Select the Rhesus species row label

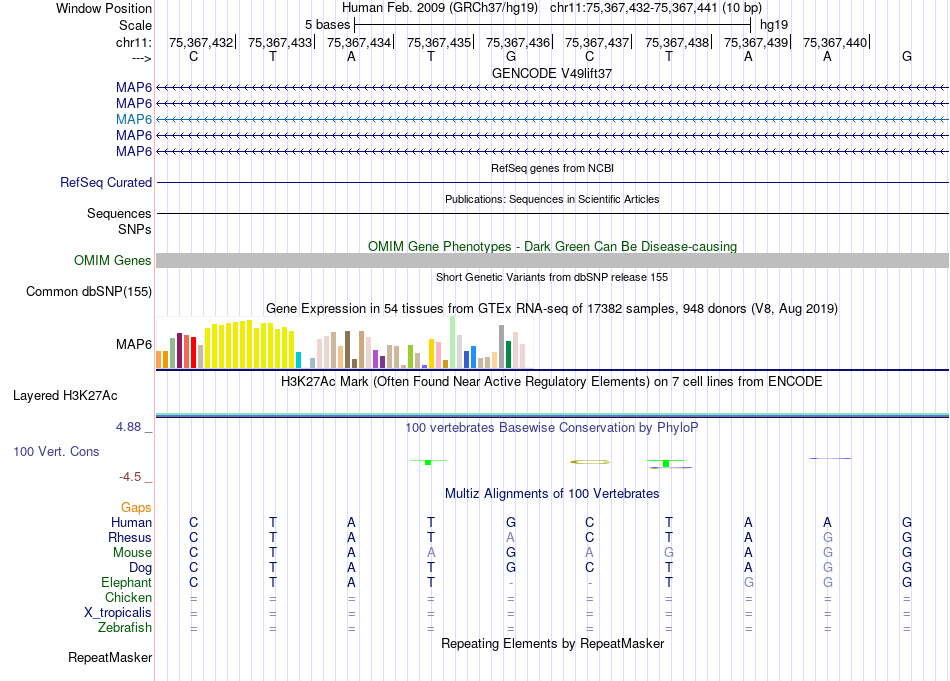click(130, 537)
